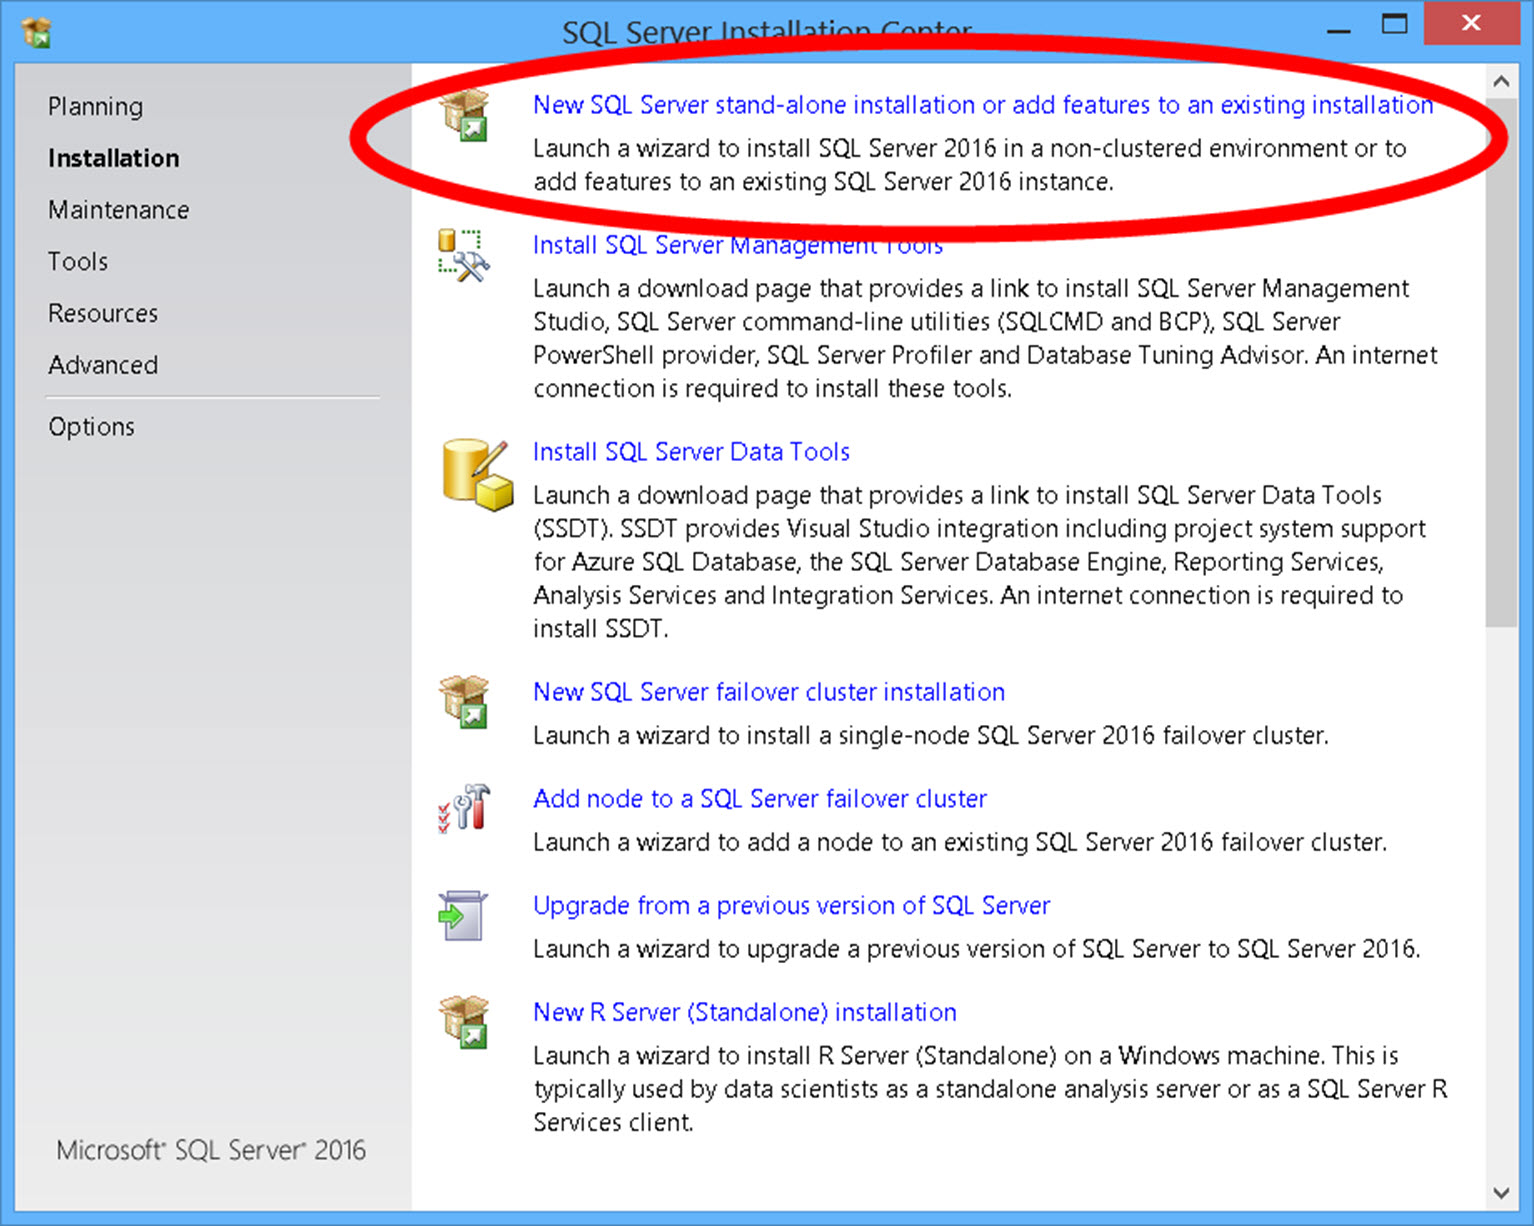The image size is (1534, 1226).
Task: Open the Tools page
Action: point(78,262)
